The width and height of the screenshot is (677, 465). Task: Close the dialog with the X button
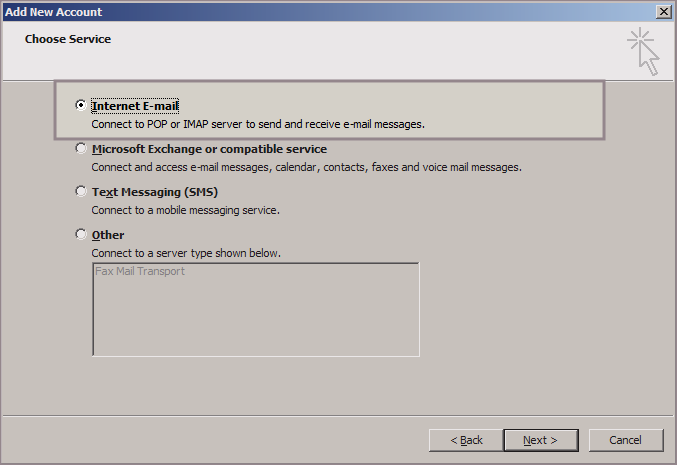[663, 11]
